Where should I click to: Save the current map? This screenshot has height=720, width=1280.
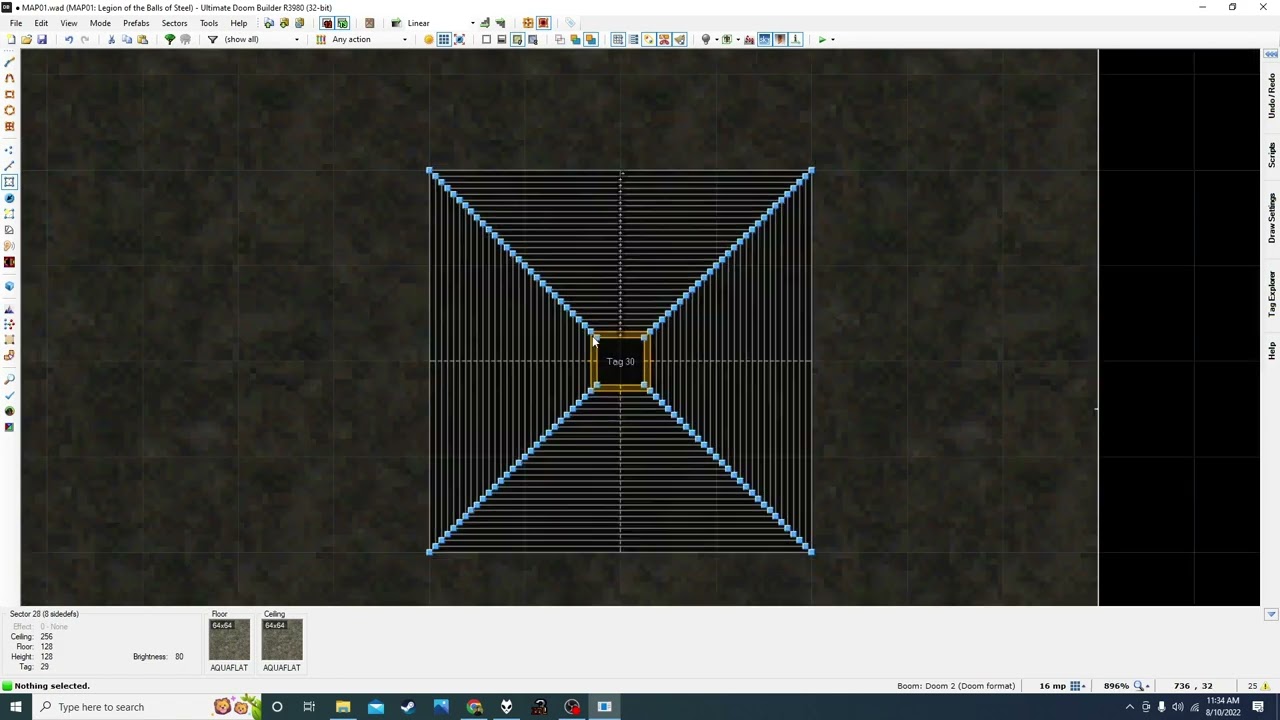(x=41, y=39)
